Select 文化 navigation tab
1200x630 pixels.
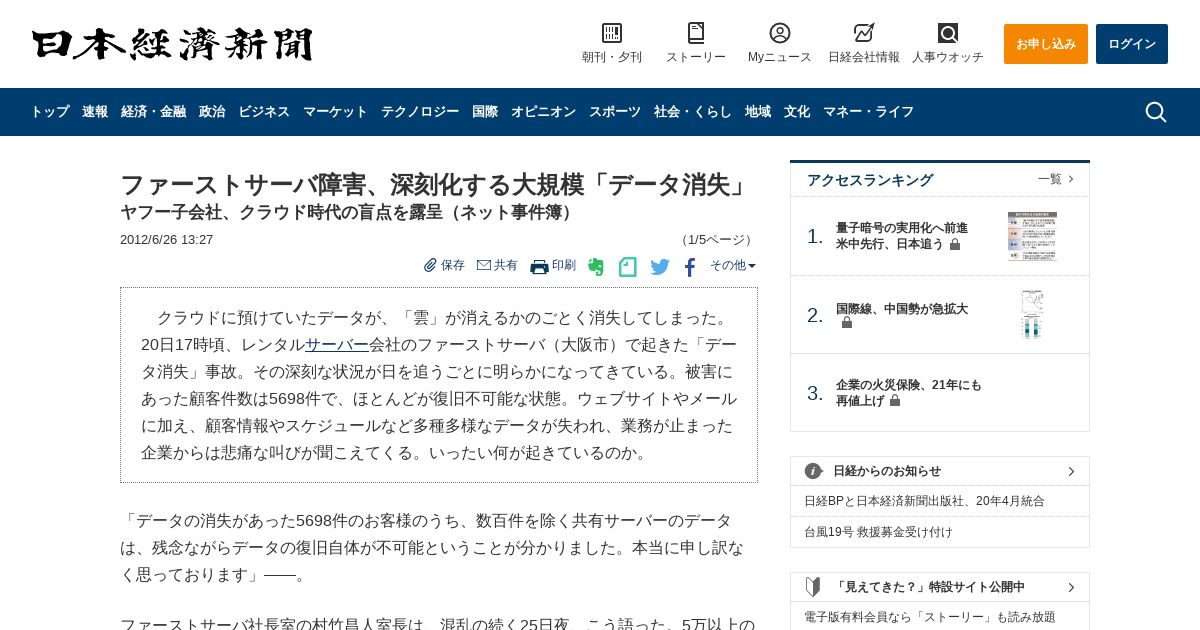coord(797,112)
